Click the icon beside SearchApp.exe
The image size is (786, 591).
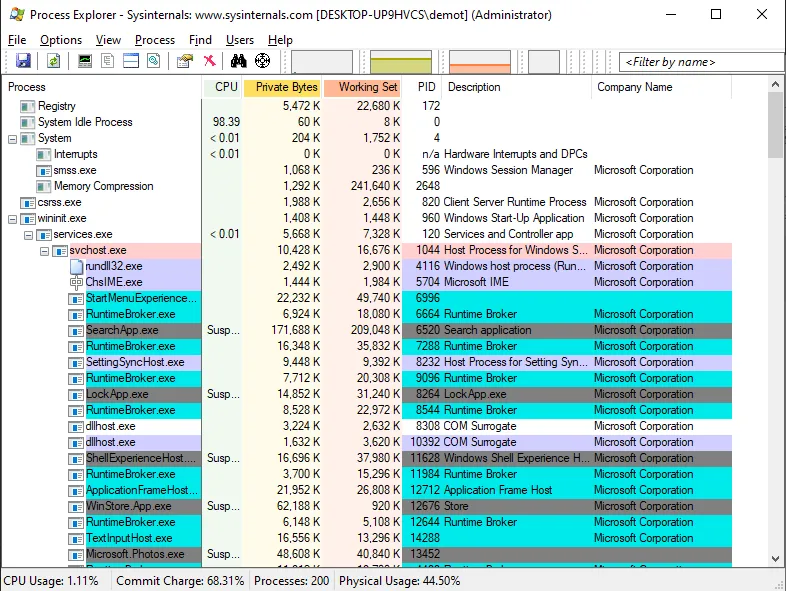[76, 331]
